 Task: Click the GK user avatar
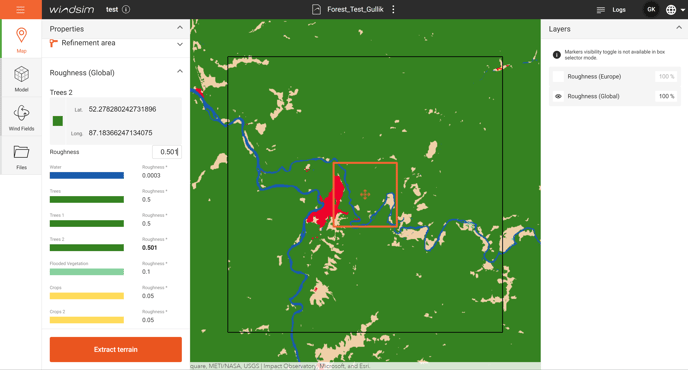(x=651, y=9)
